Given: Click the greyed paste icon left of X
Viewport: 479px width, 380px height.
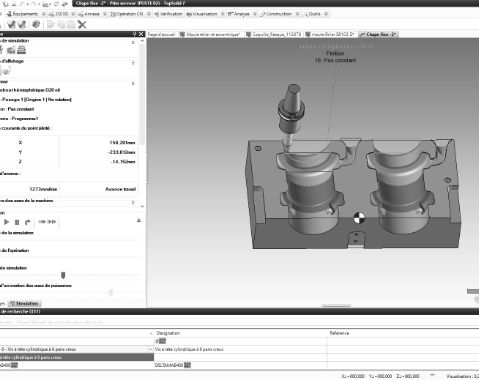Looking at the screenshot, I should tap(71, 24).
